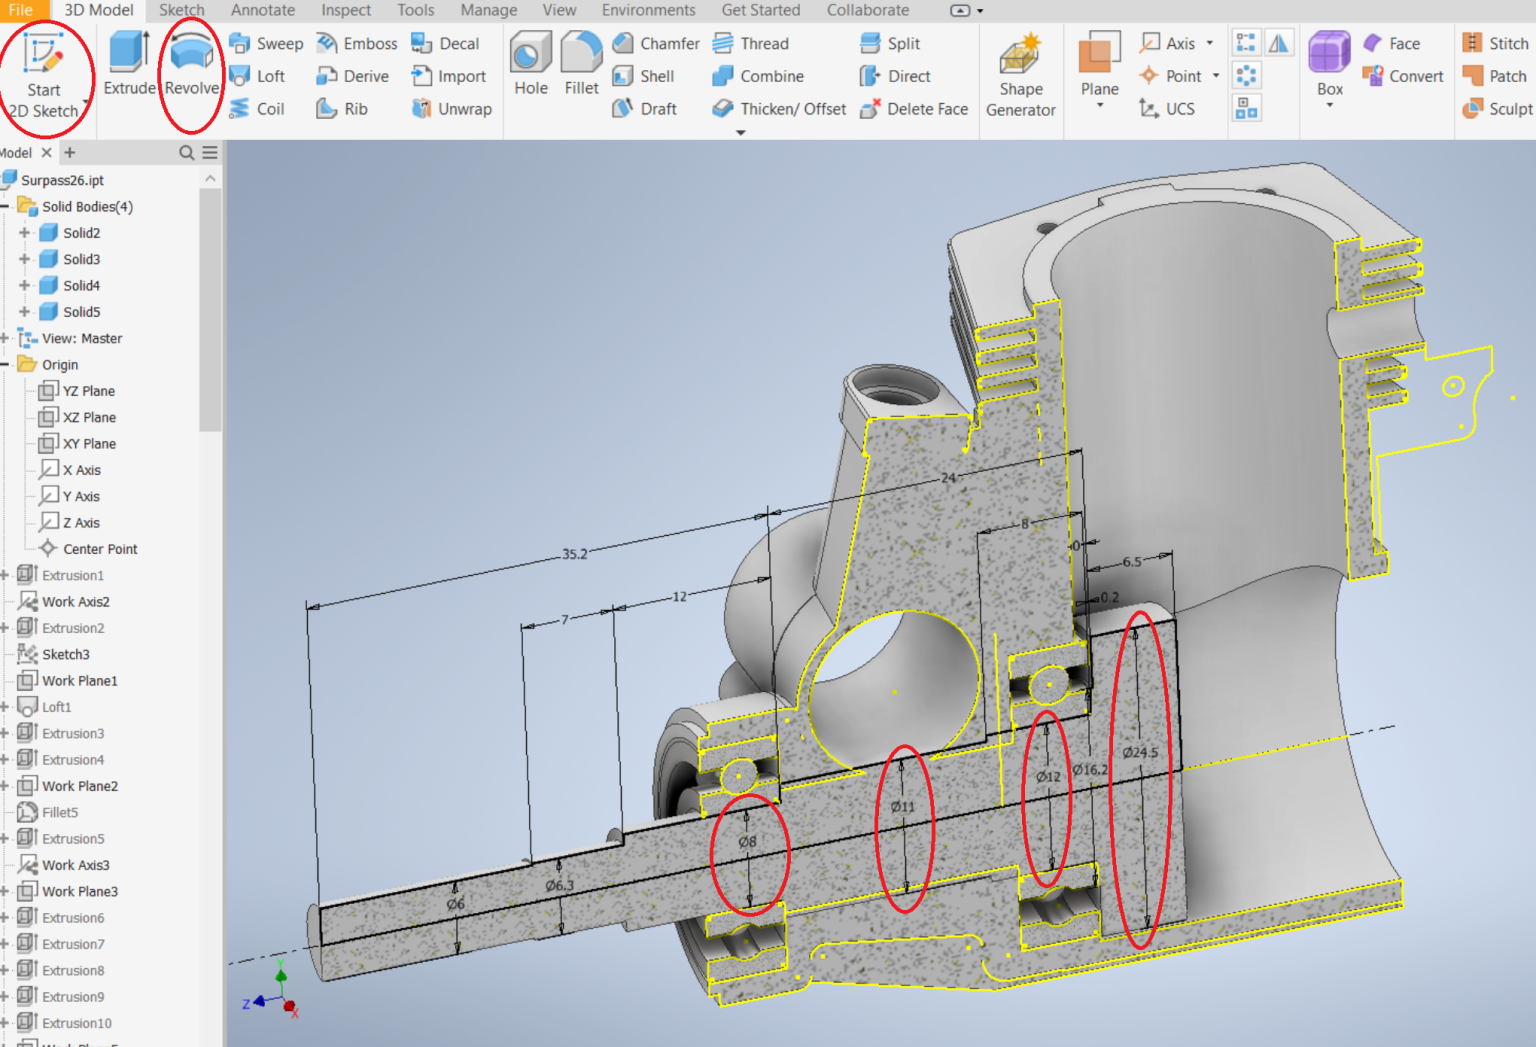Click the Loft tool icon
The image size is (1536, 1047).
[260, 76]
